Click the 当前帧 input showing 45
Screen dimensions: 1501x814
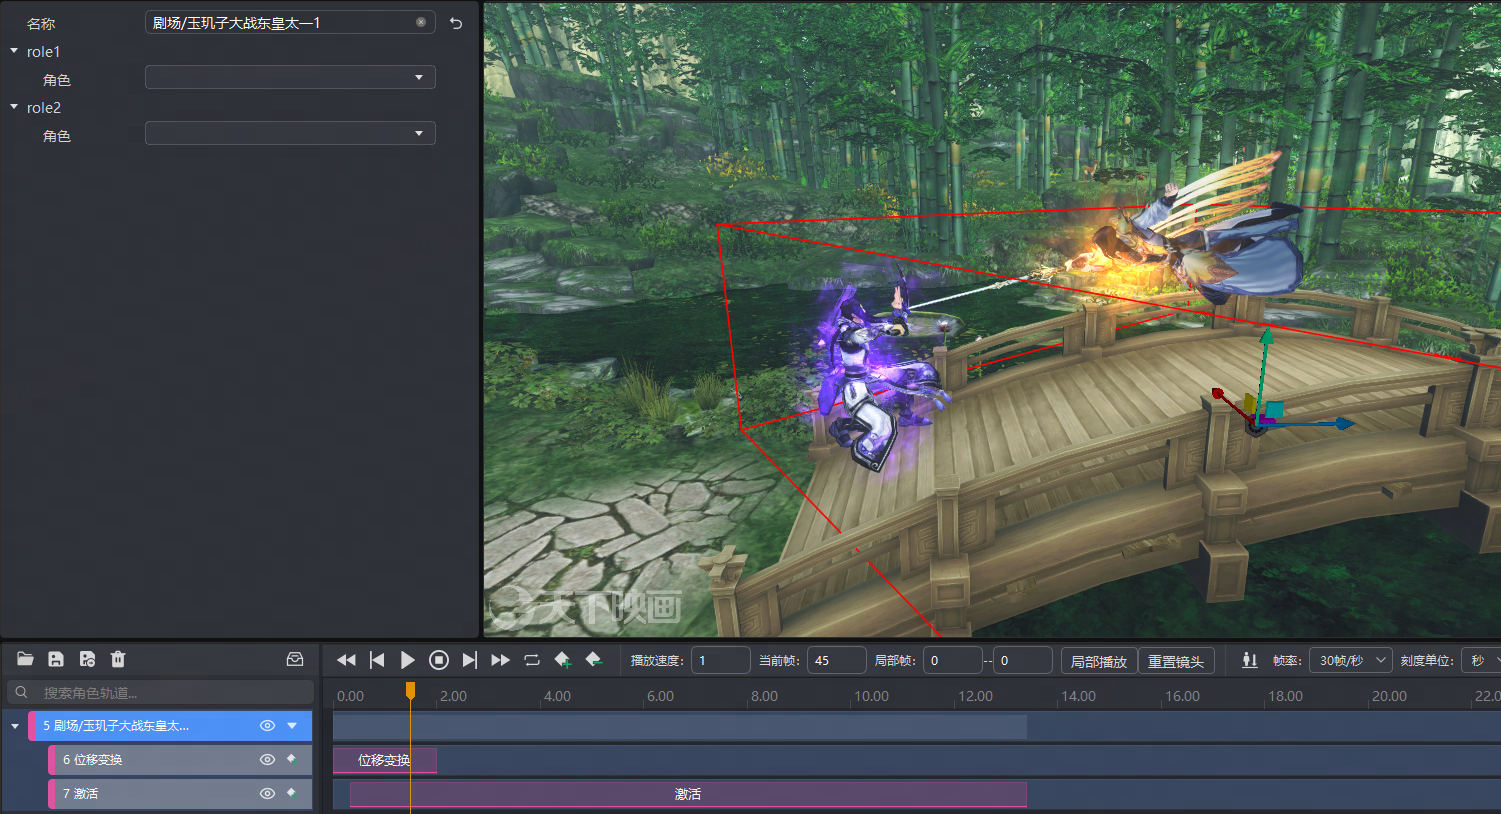[836, 660]
